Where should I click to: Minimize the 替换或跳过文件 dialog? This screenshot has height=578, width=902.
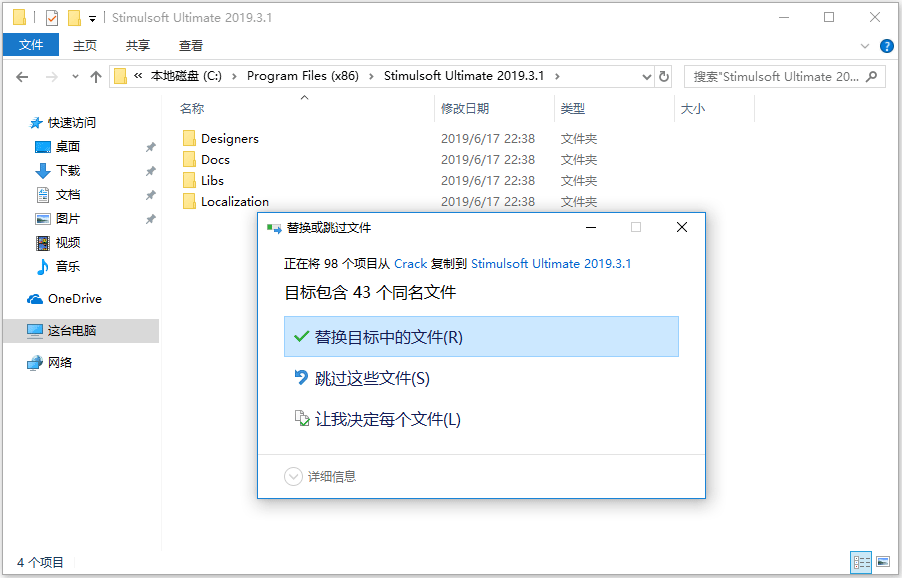tap(591, 228)
